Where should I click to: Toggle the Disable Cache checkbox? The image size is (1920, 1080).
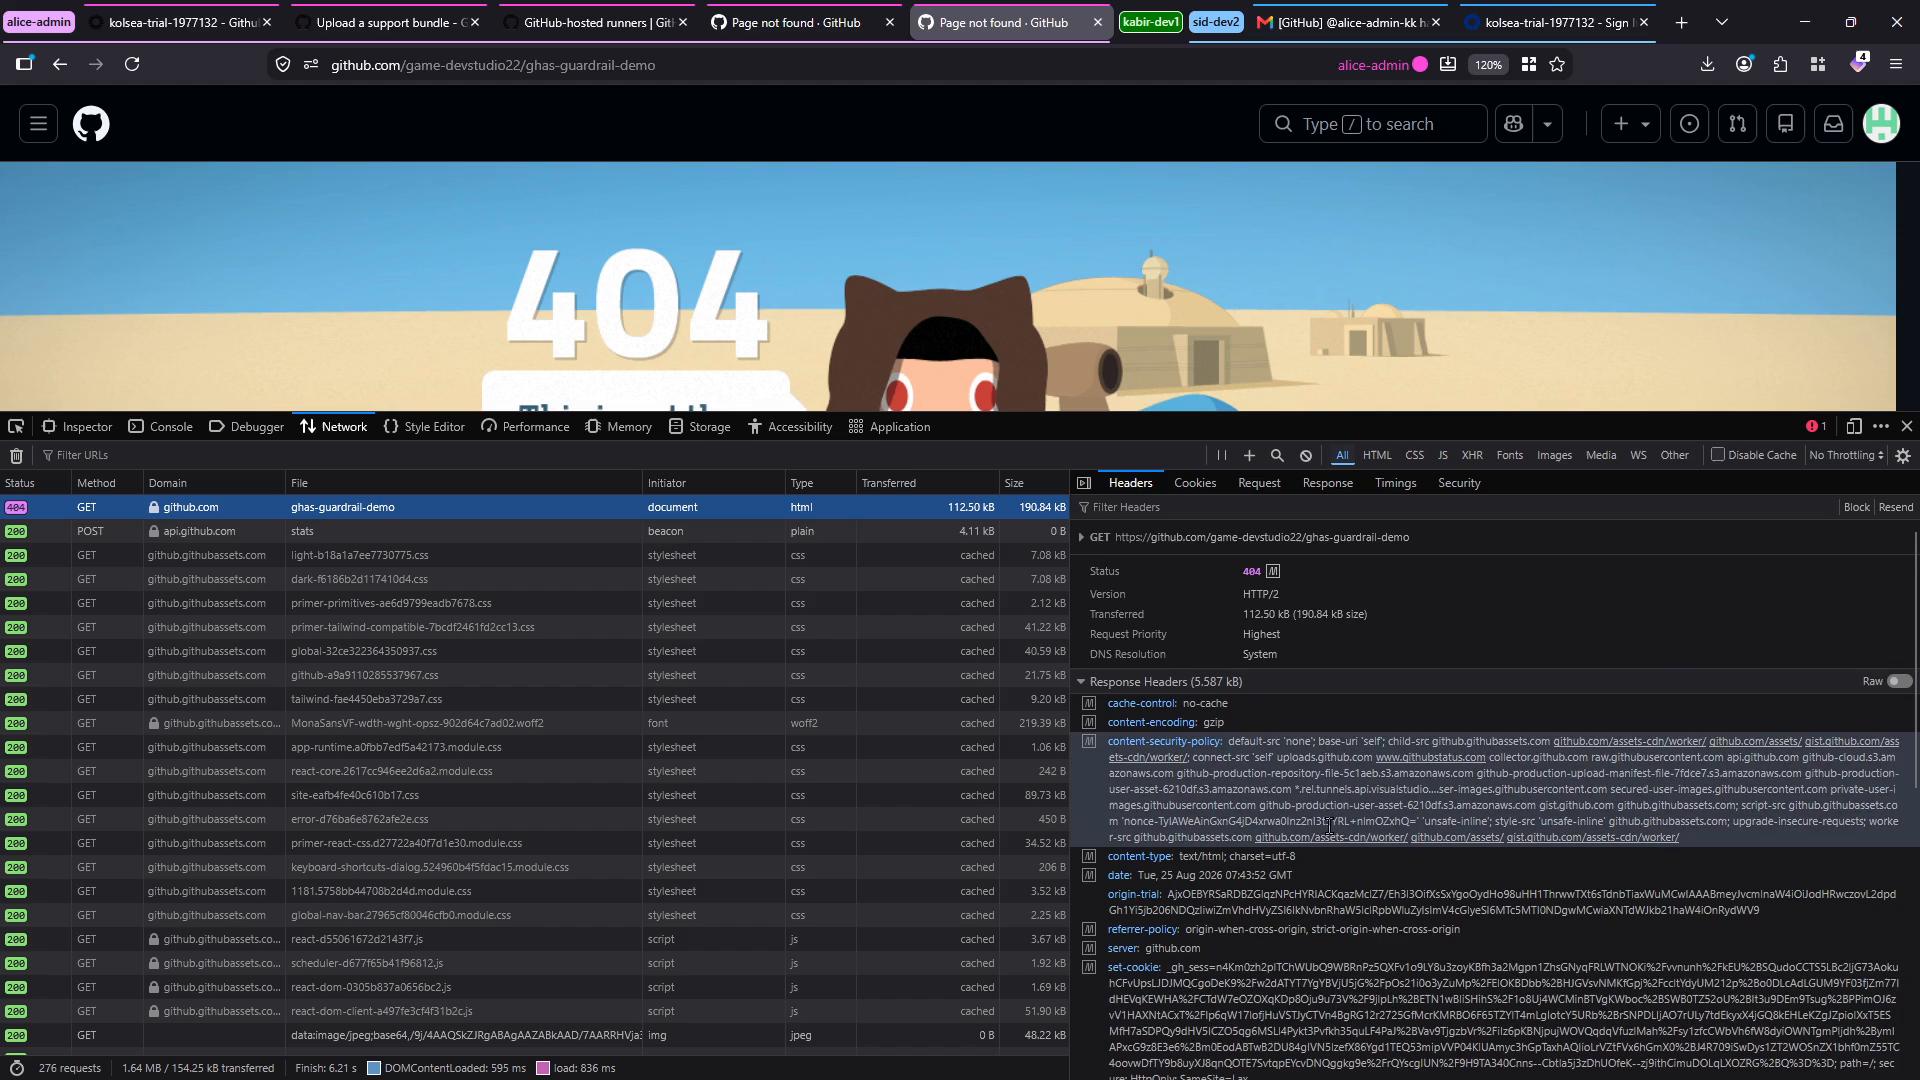coord(1718,455)
